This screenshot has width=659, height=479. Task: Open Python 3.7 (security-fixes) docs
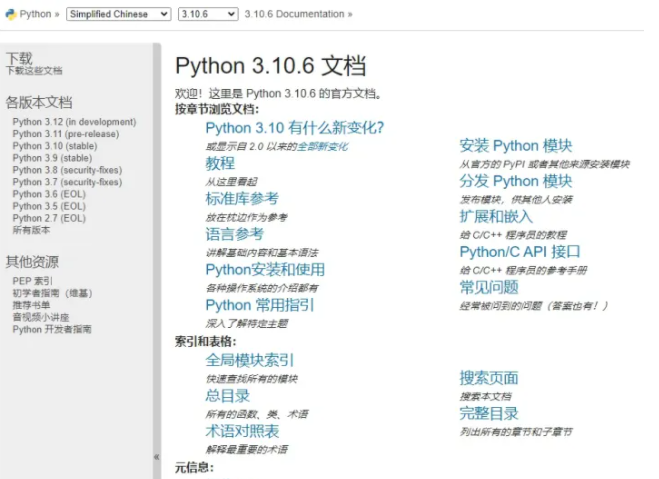[x=67, y=182]
